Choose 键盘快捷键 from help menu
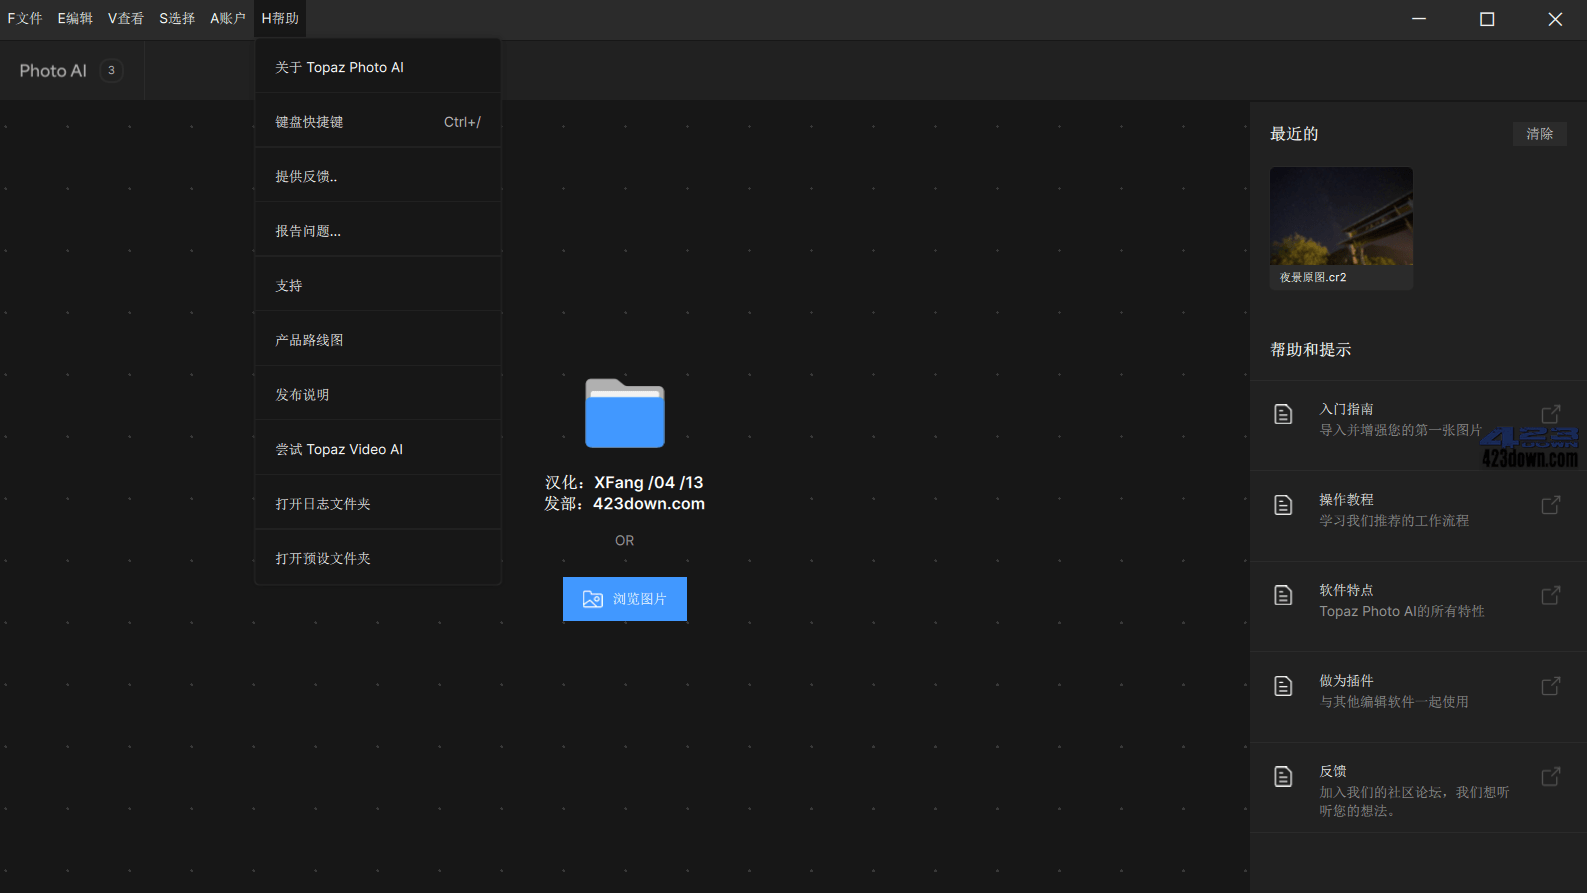Screen dimensions: 1587x893 (x=378, y=122)
